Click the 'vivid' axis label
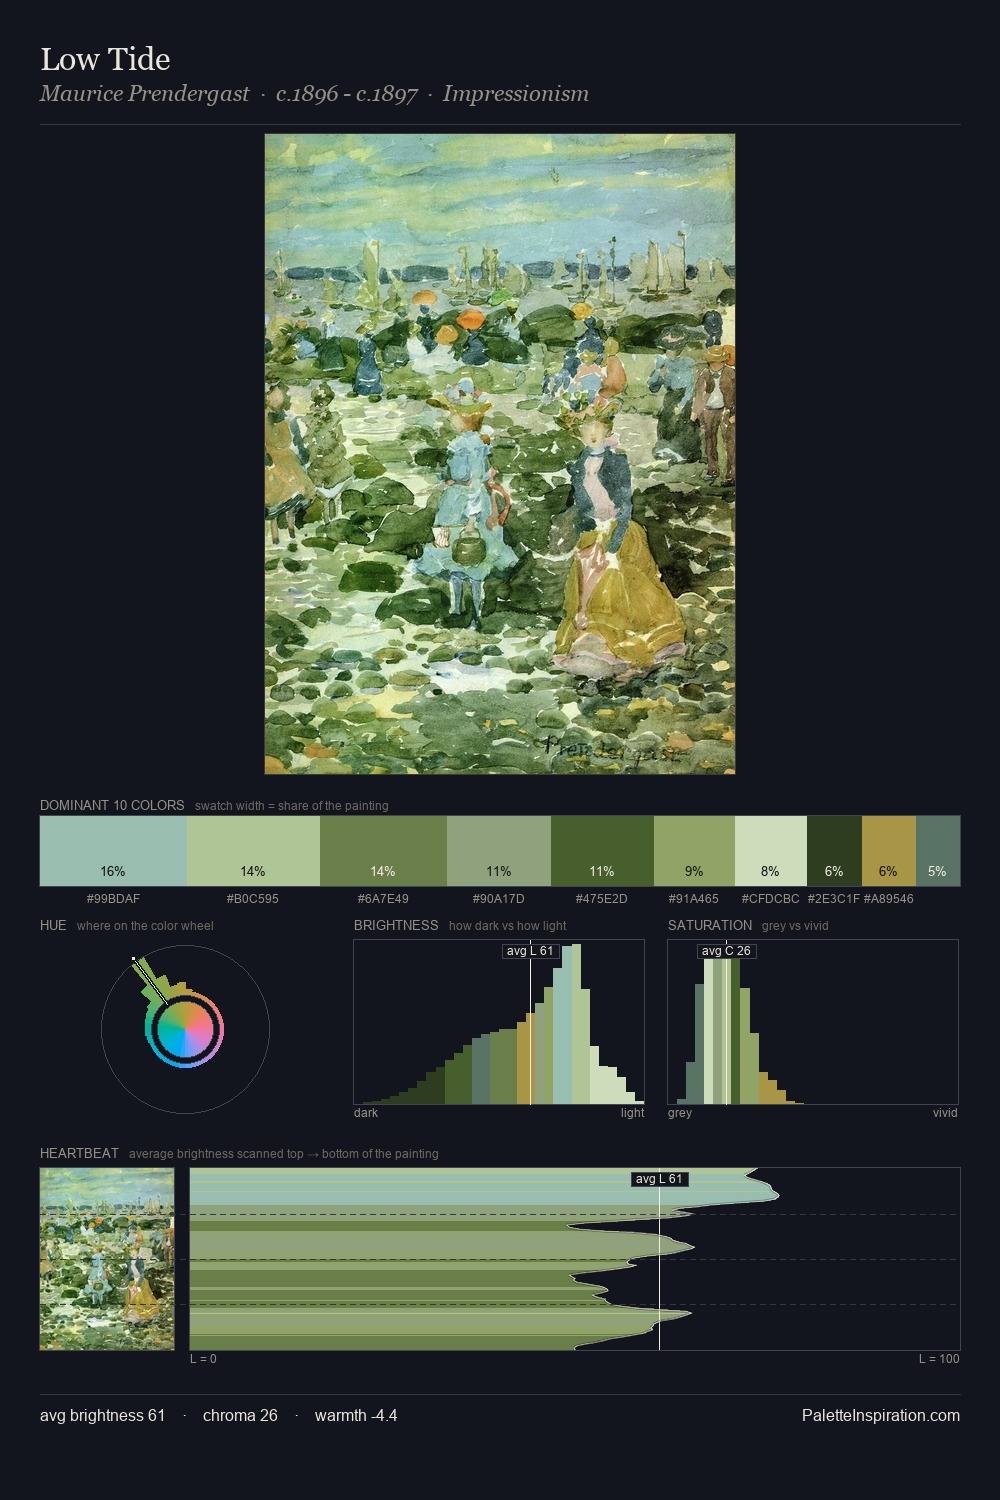The height and width of the screenshot is (1500, 1000). pos(945,1113)
